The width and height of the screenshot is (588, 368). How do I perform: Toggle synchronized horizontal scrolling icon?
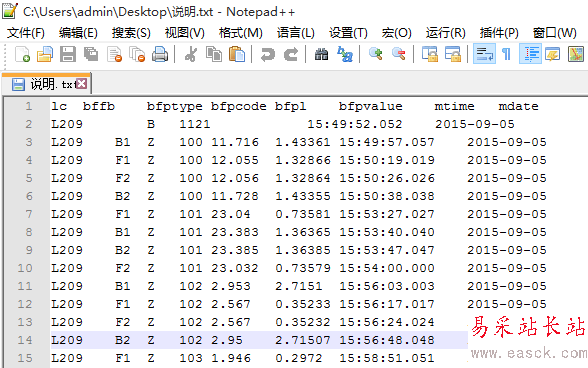click(x=453, y=54)
